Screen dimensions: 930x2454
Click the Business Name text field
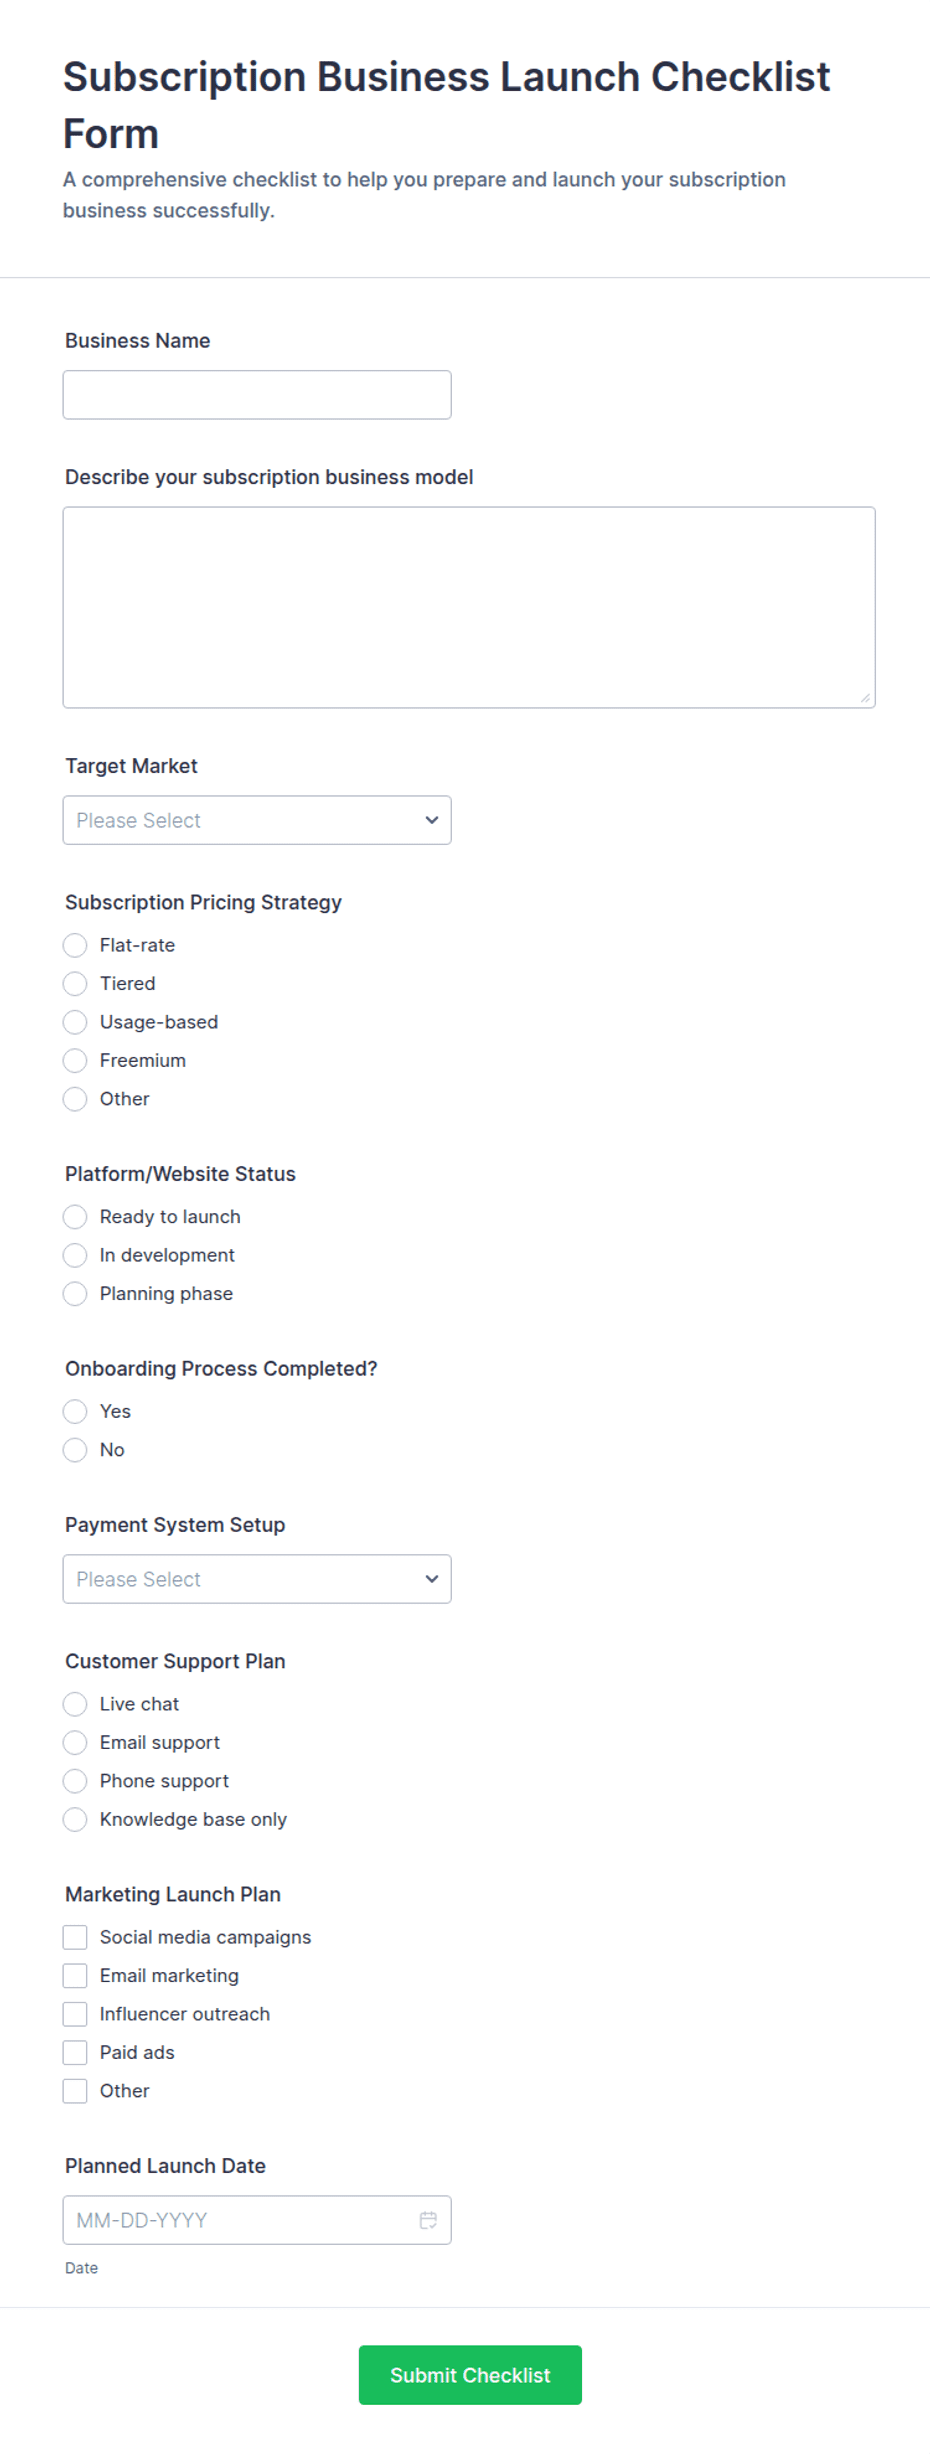pyautogui.click(x=257, y=395)
